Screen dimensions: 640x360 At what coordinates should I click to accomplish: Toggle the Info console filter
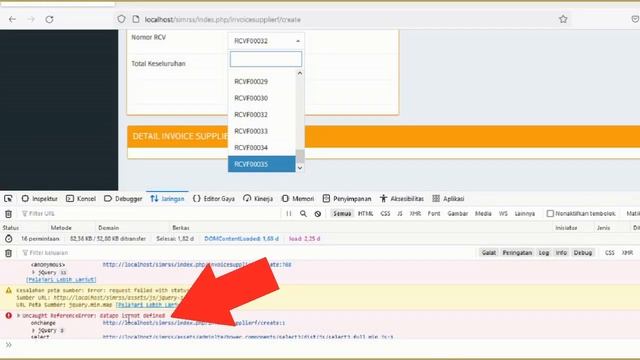[x=561, y=253]
